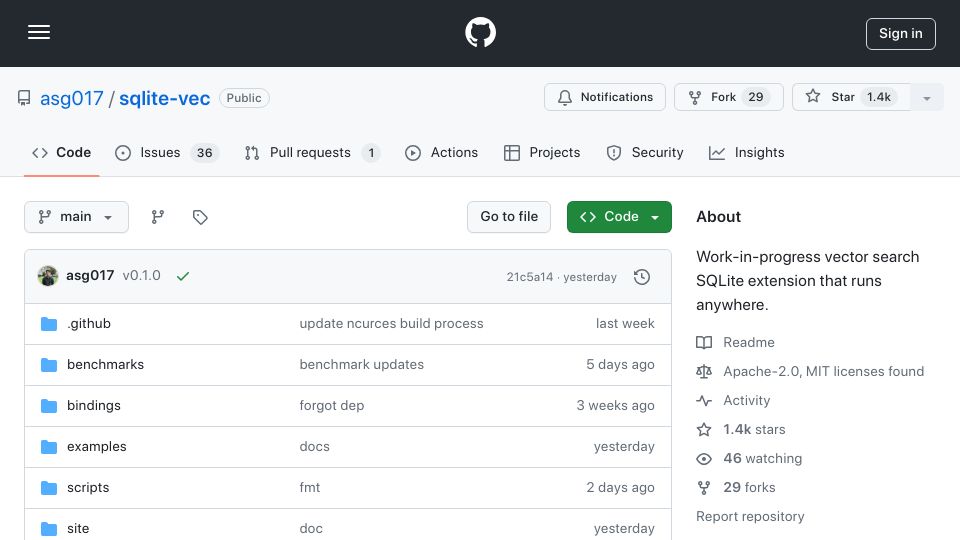
Task: View tags via the tag icon
Action: pyautogui.click(x=200, y=217)
